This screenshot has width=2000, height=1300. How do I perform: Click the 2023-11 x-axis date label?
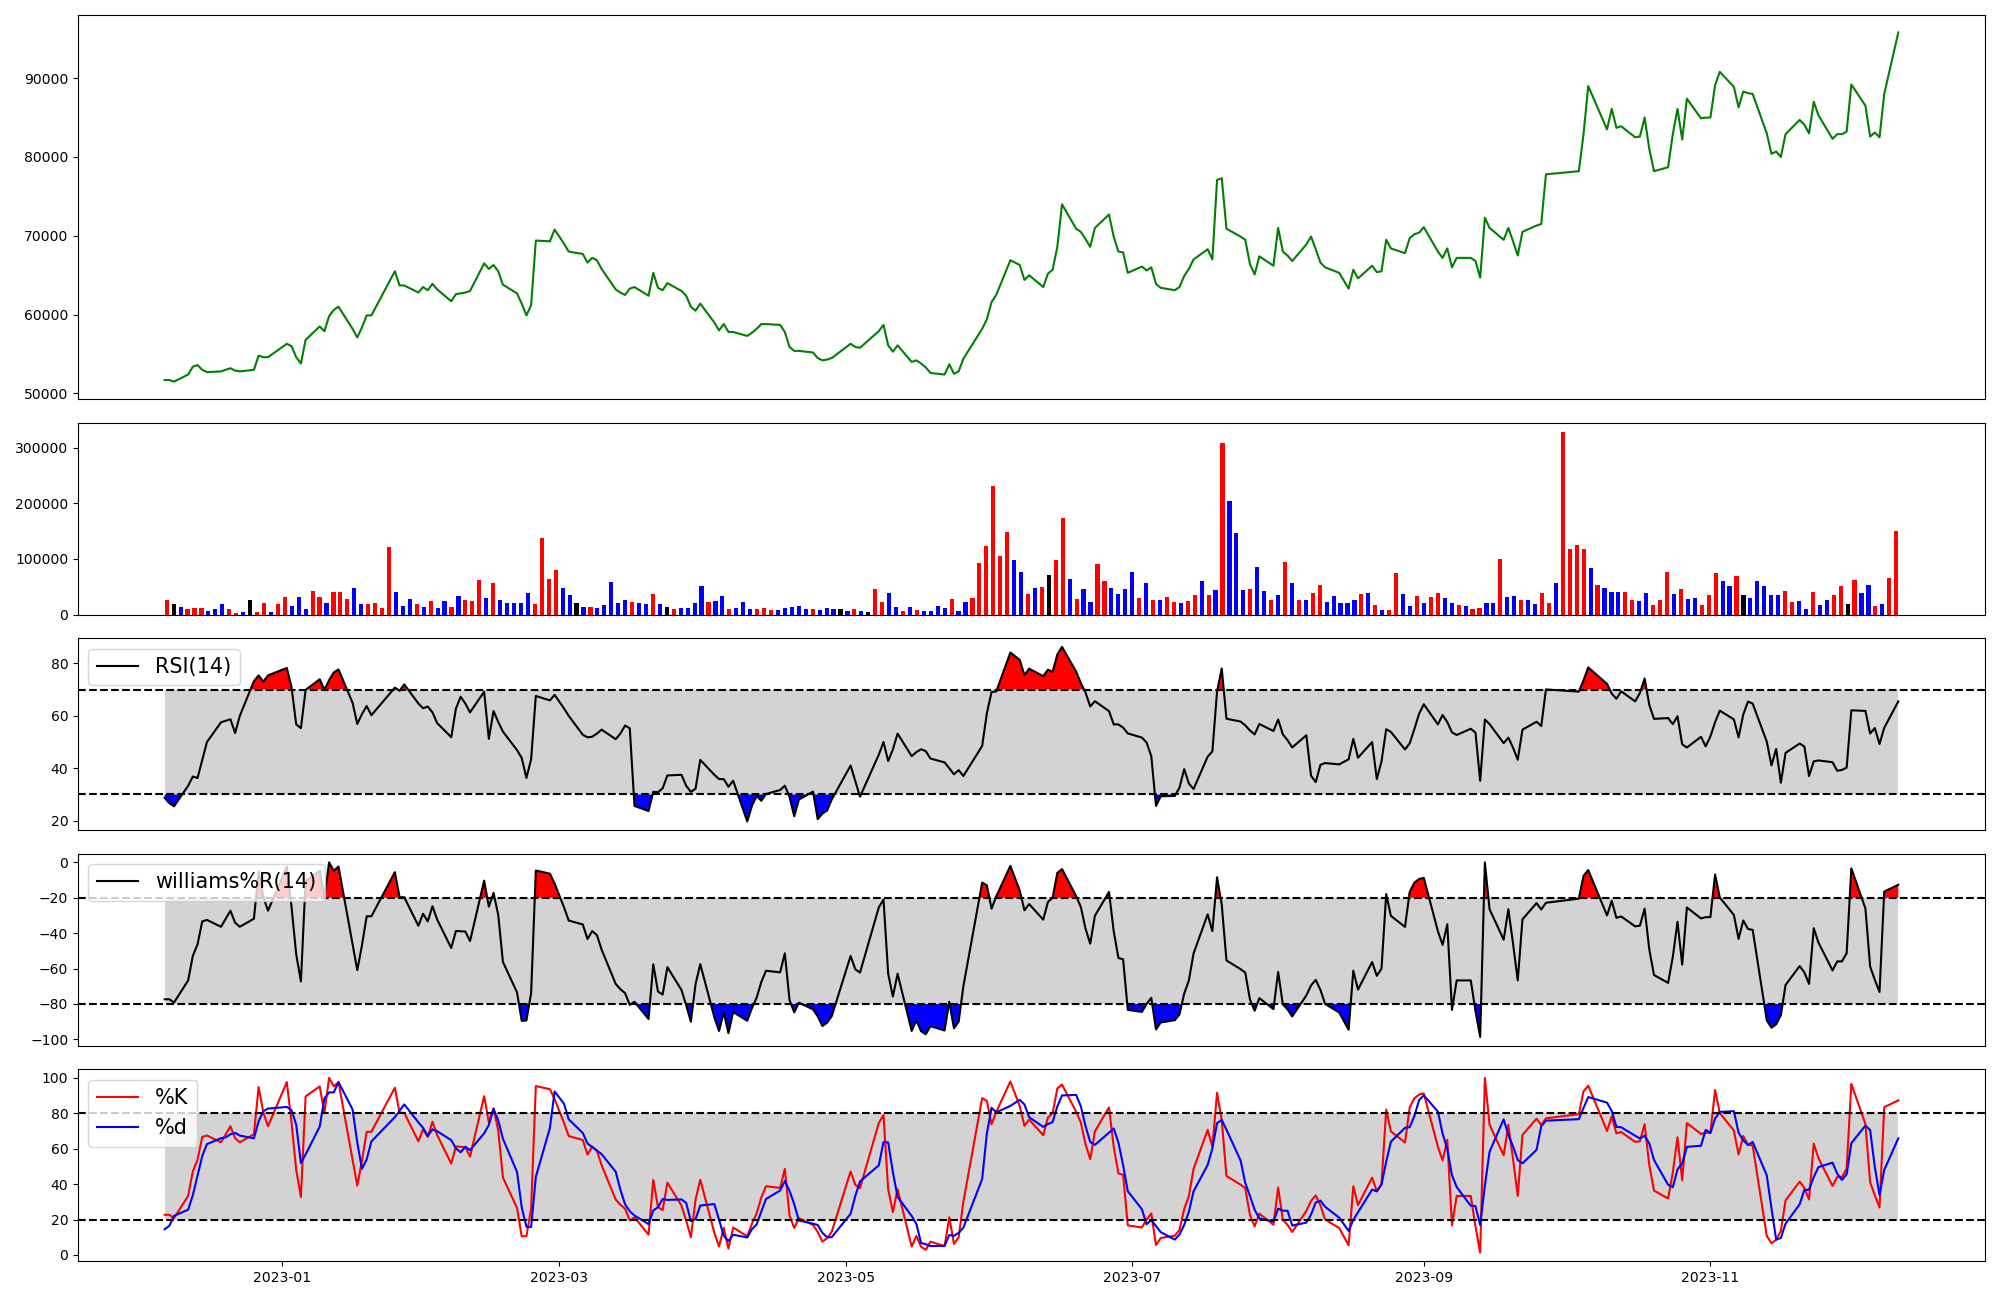click(x=1710, y=1277)
